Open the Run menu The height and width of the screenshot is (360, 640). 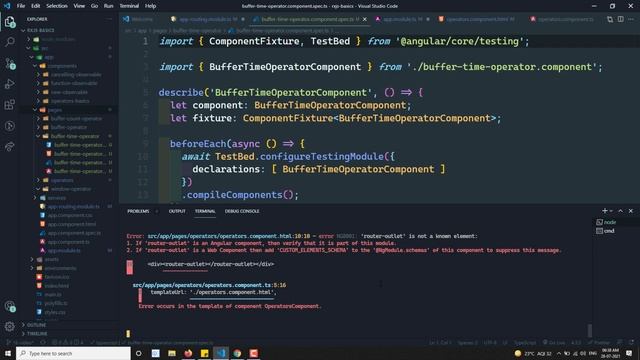(108, 6)
